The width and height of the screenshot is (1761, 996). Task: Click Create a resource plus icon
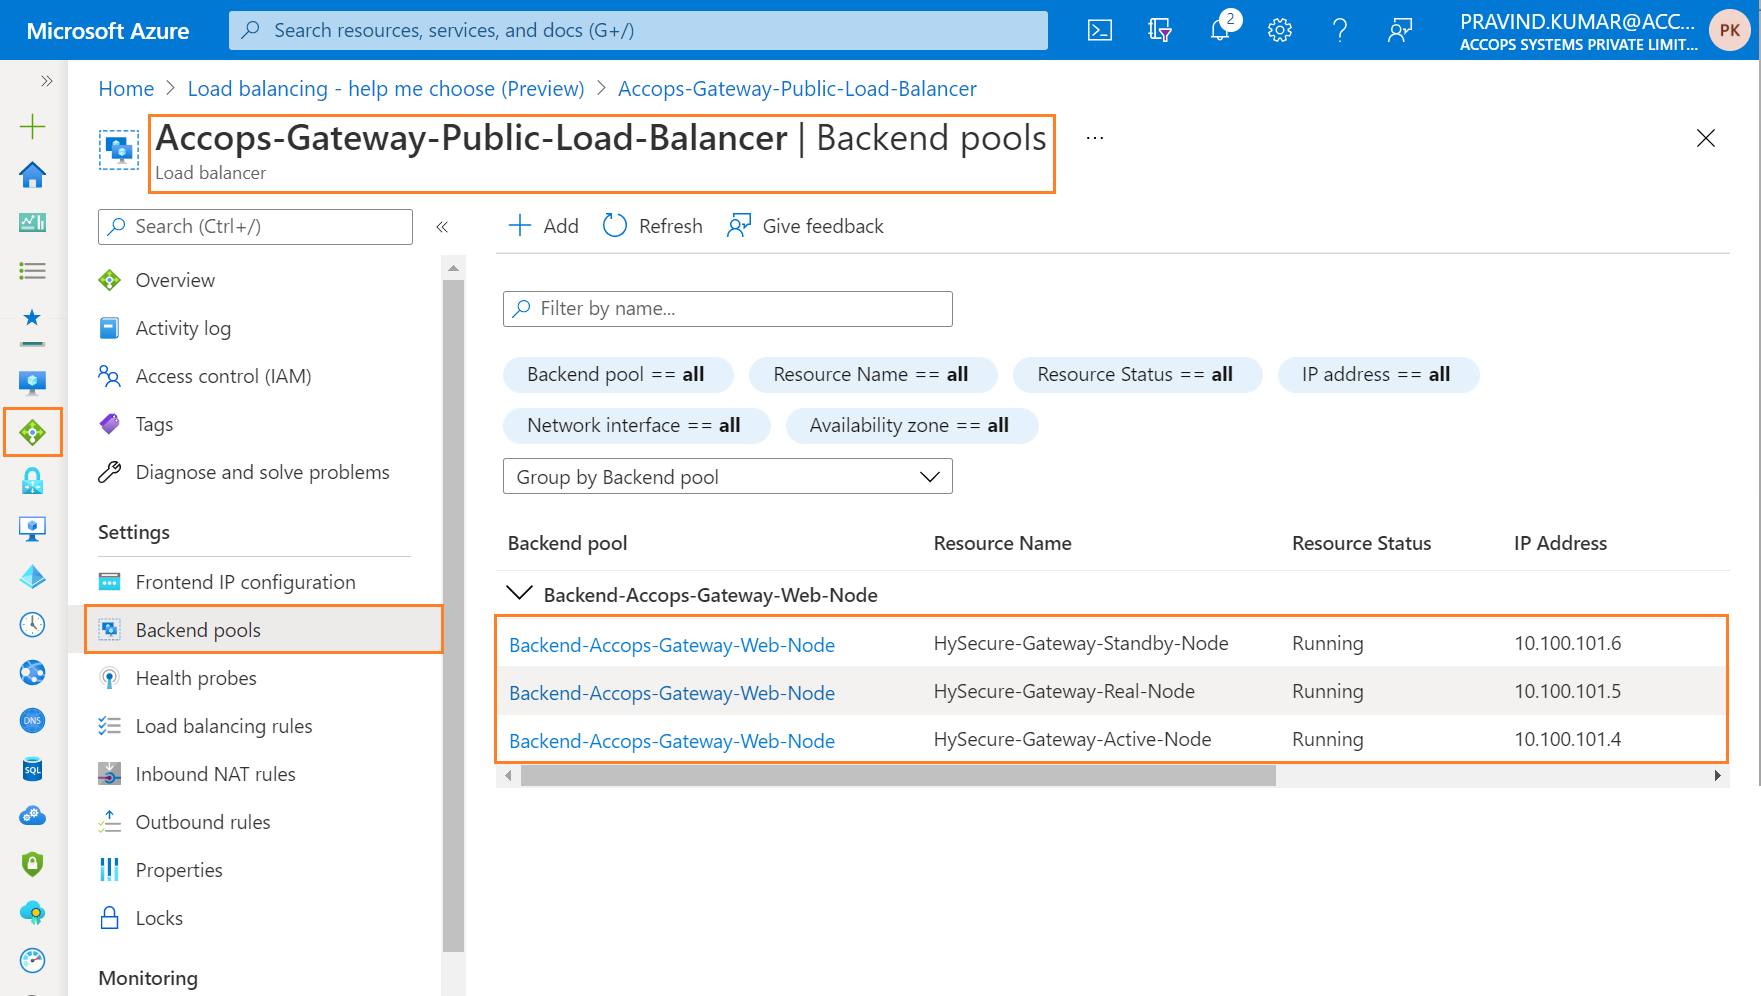pyautogui.click(x=33, y=126)
